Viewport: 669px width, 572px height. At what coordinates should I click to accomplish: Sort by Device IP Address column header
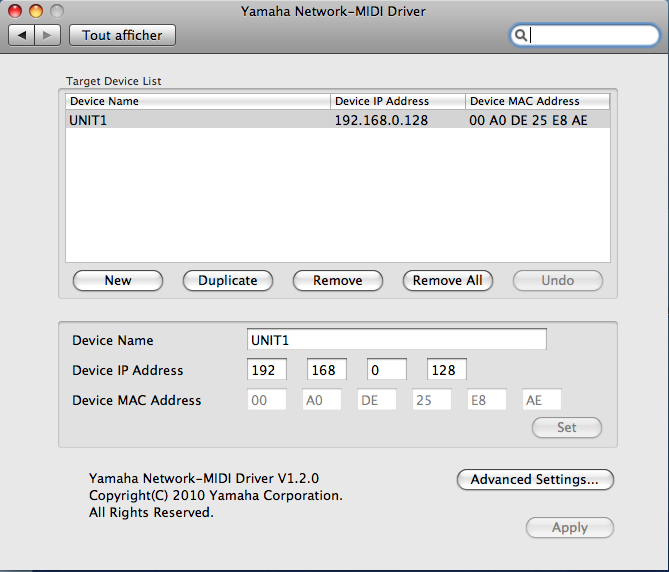[398, 101]
